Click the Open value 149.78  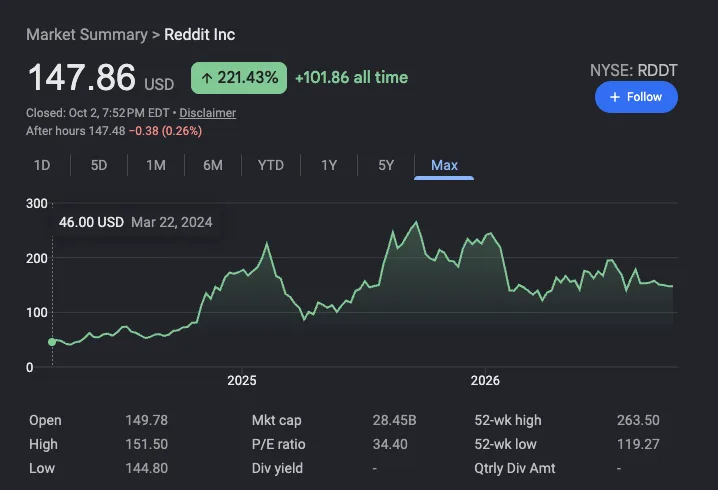(x=147, y=420)
